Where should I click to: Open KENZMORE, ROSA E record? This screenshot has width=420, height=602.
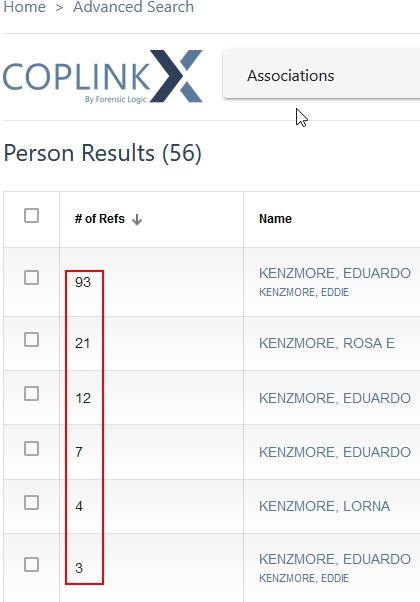click(327, 343)
